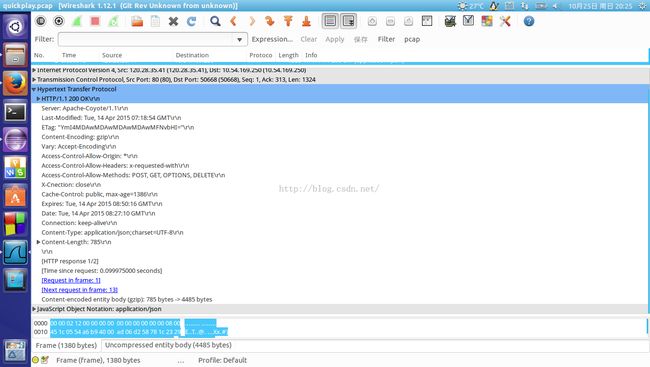Expand the Content-Length: 785 field
Image resolution: width=650 pixels, height=367 pixels.
[x=39, y=242]
